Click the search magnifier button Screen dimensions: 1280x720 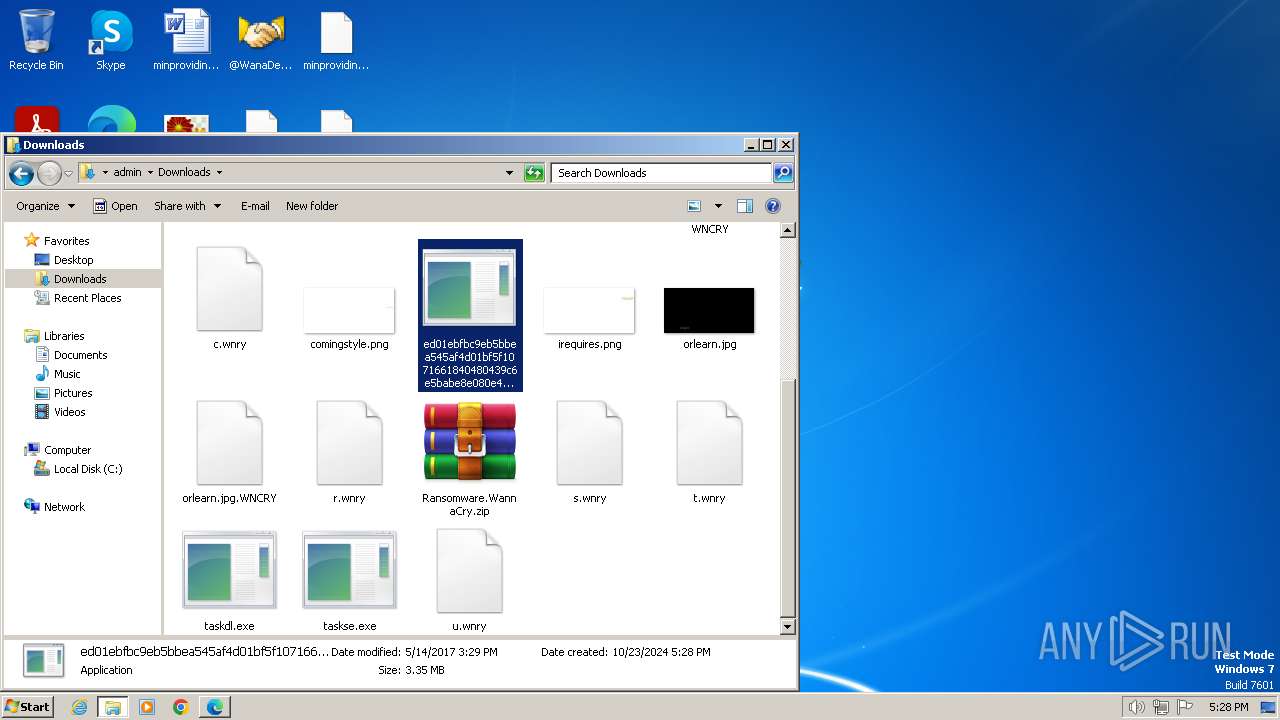pyautogui.click(x=783, y=173)
